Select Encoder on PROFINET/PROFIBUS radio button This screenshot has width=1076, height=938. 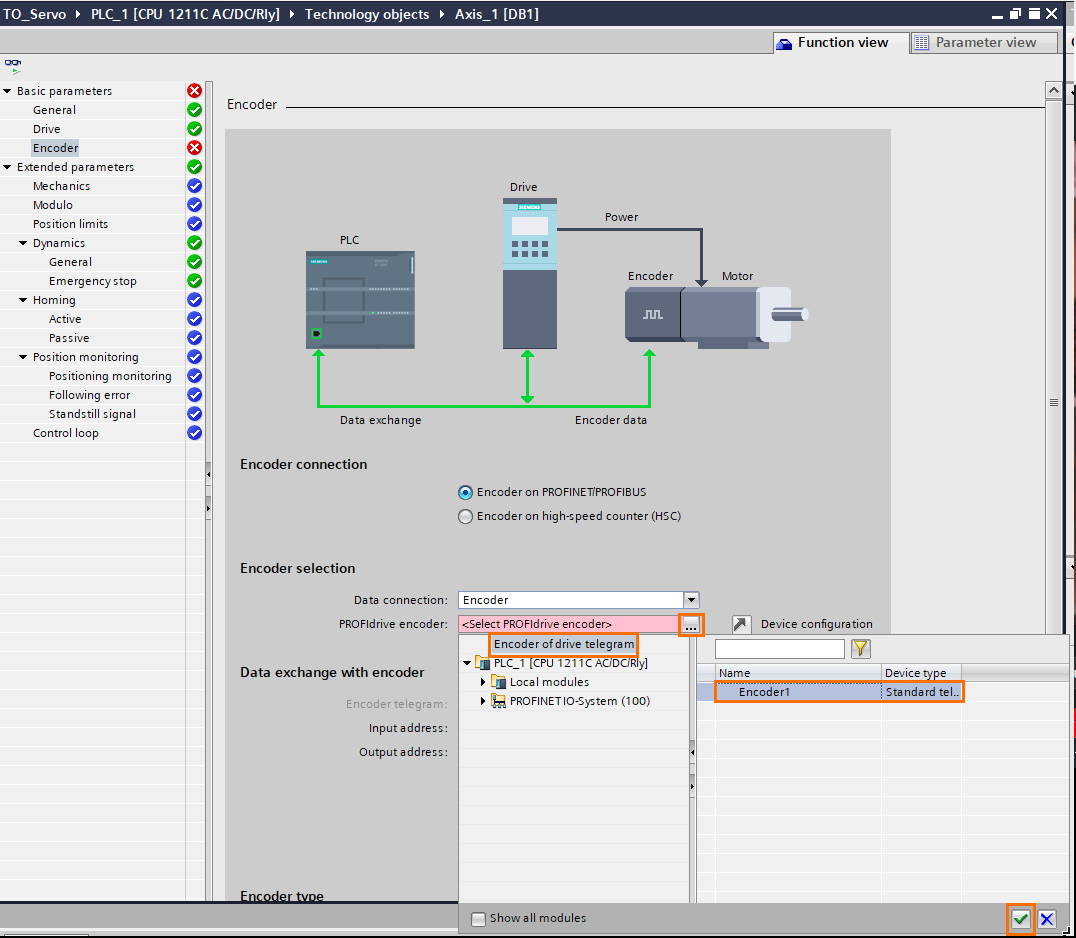[465, 493]
